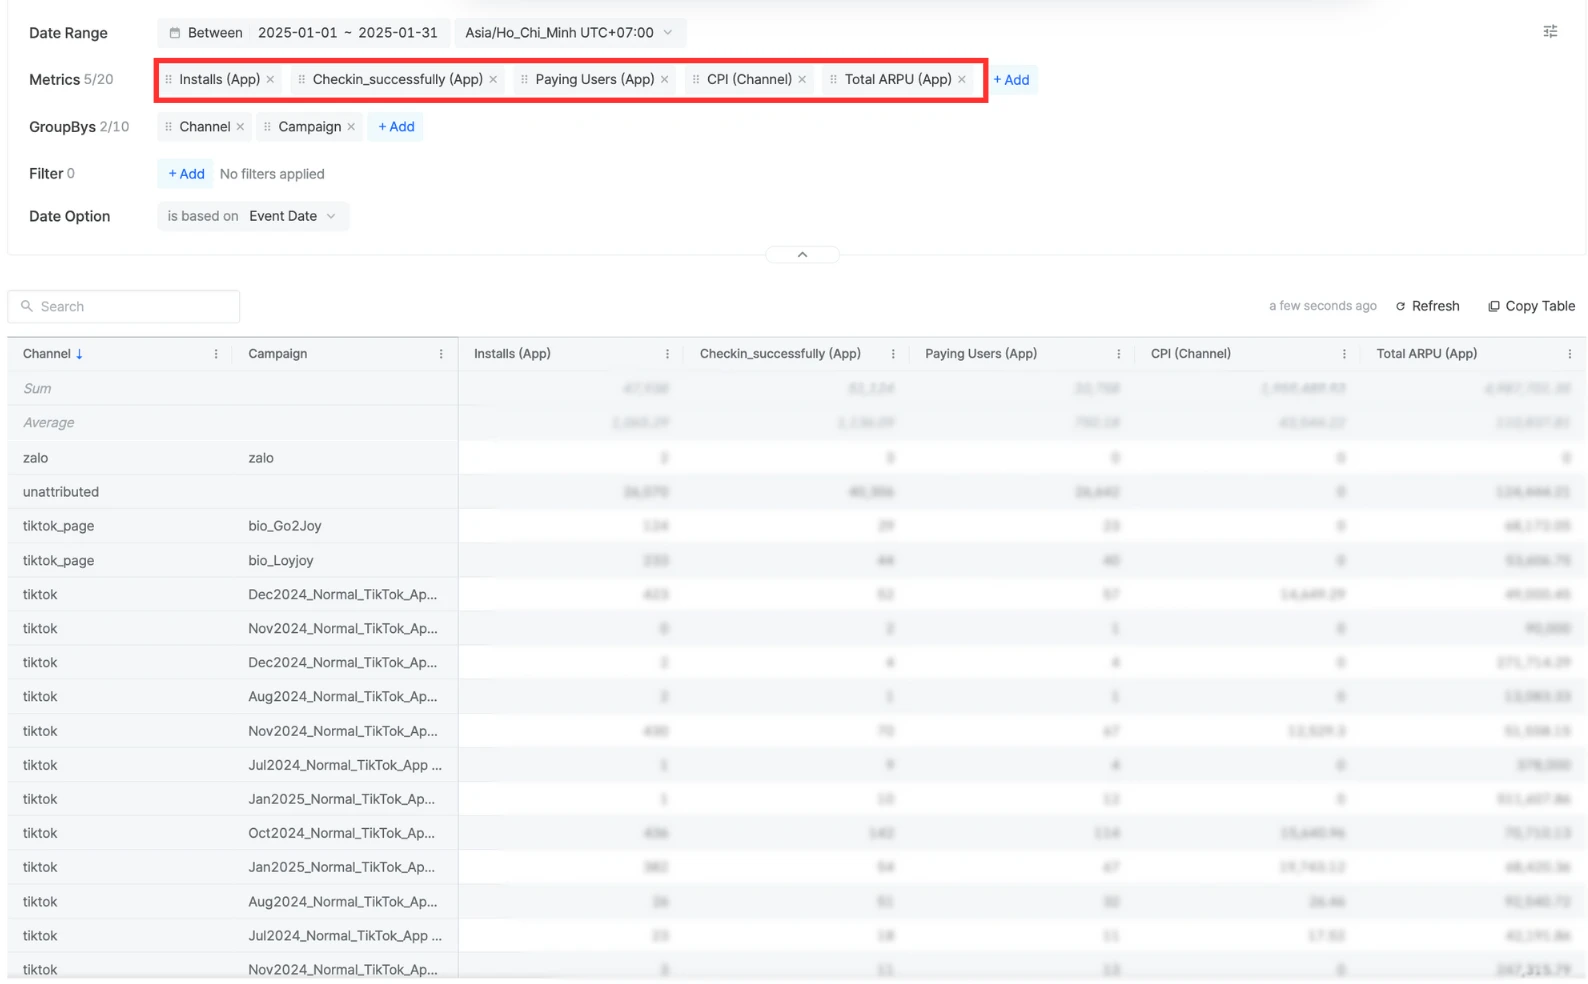Remove the Paying Users (App) metric

pyautogui.click(x=664, y=80)
